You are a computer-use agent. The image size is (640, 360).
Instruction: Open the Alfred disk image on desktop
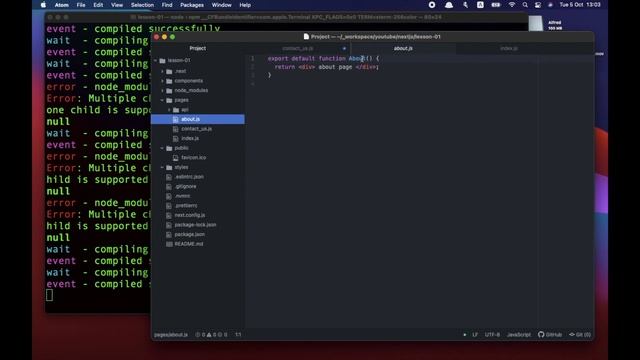tap(536, 24)
